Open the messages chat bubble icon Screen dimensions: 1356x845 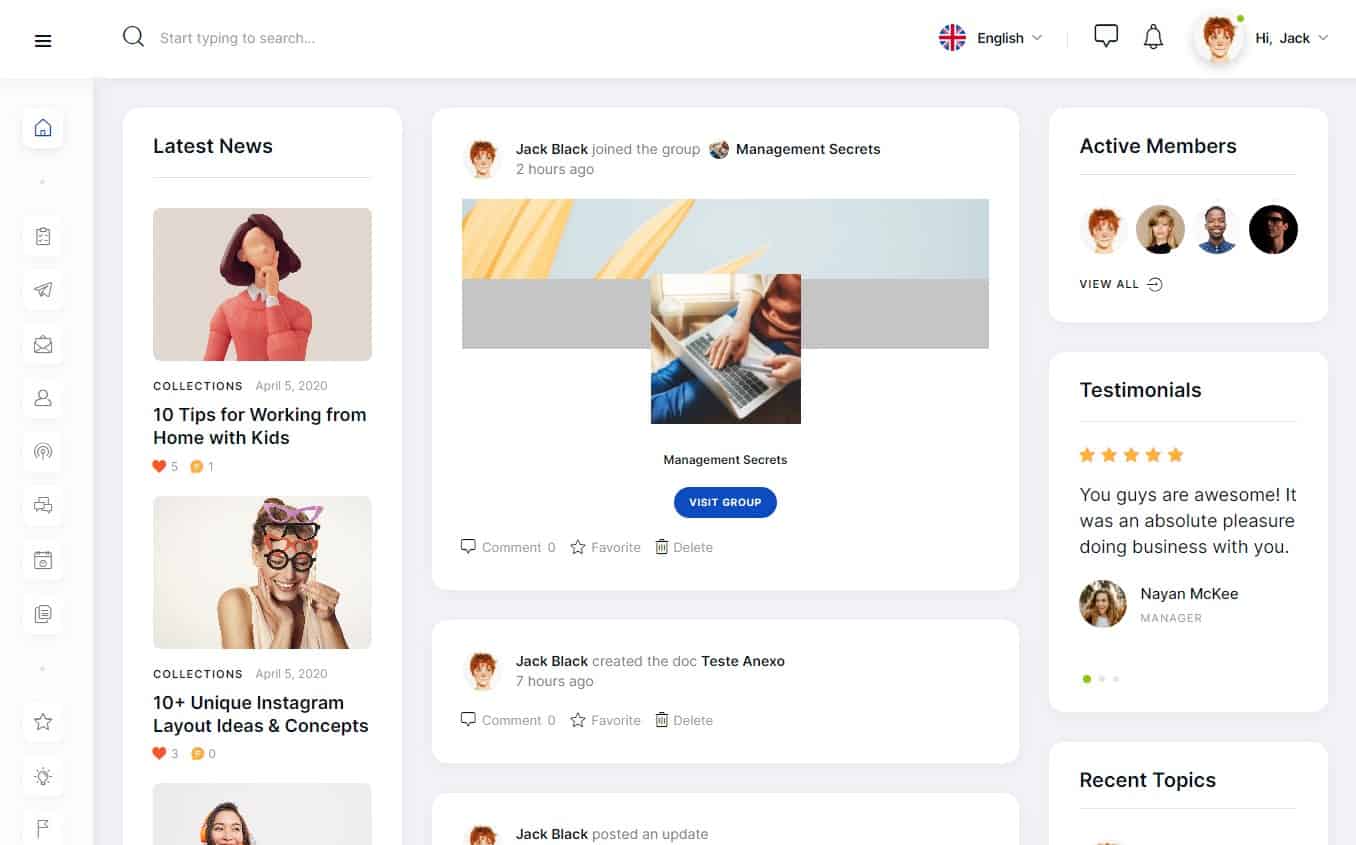click(x=1105, y=37)
